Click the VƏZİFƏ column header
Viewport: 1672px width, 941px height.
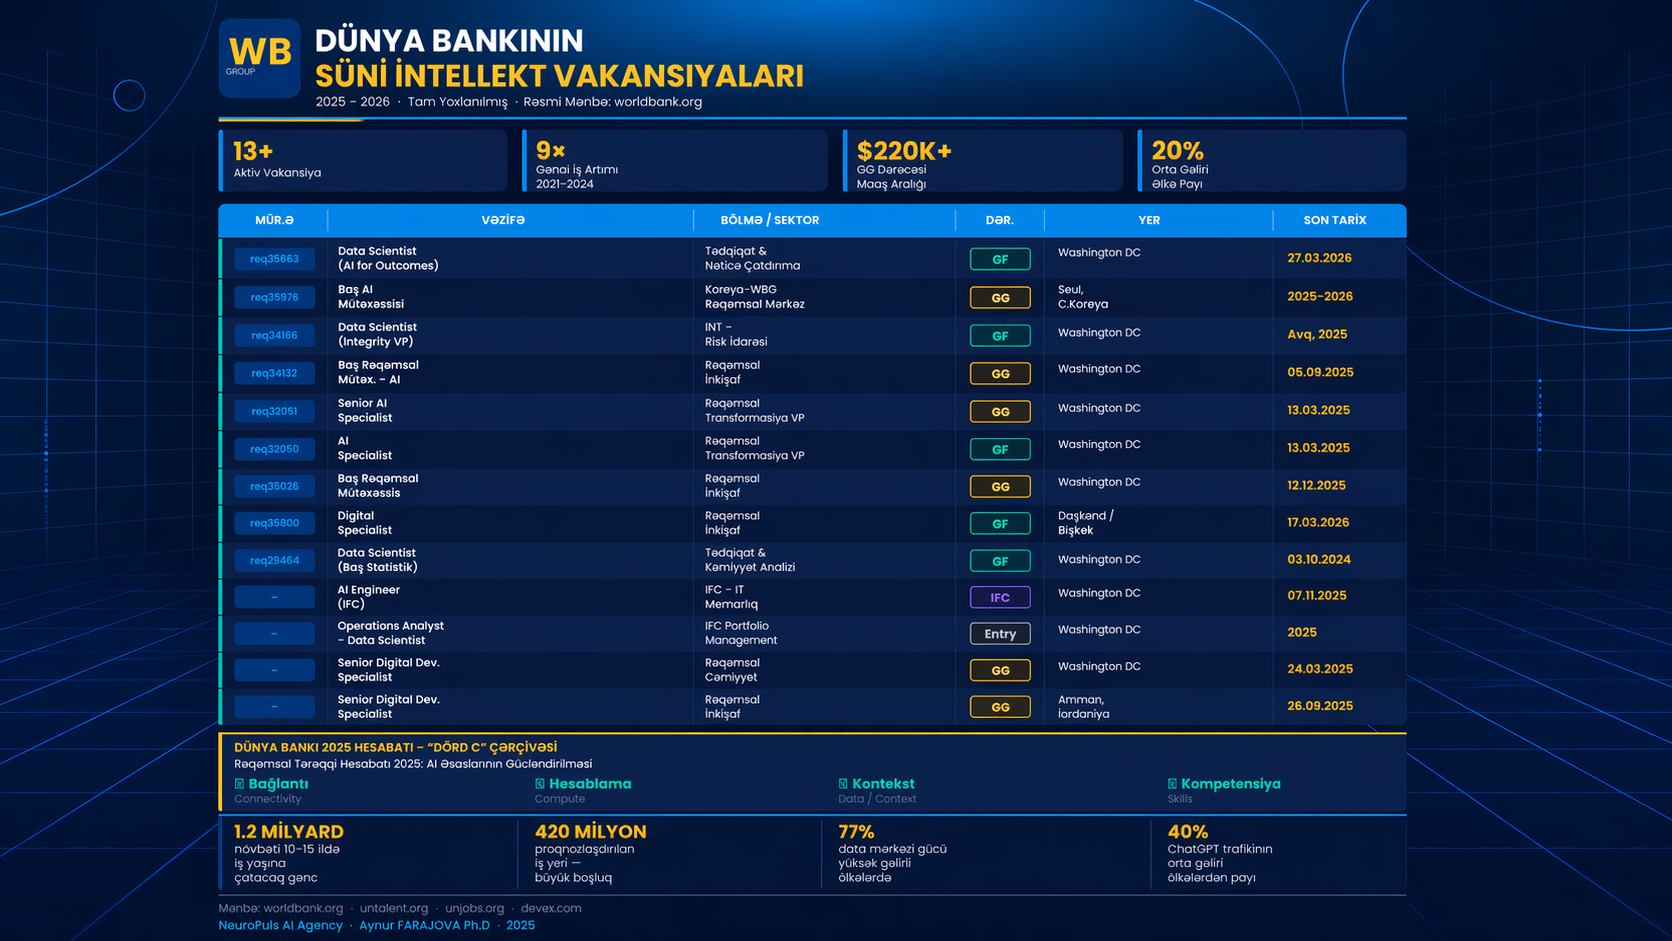click(x=503, y=220)
